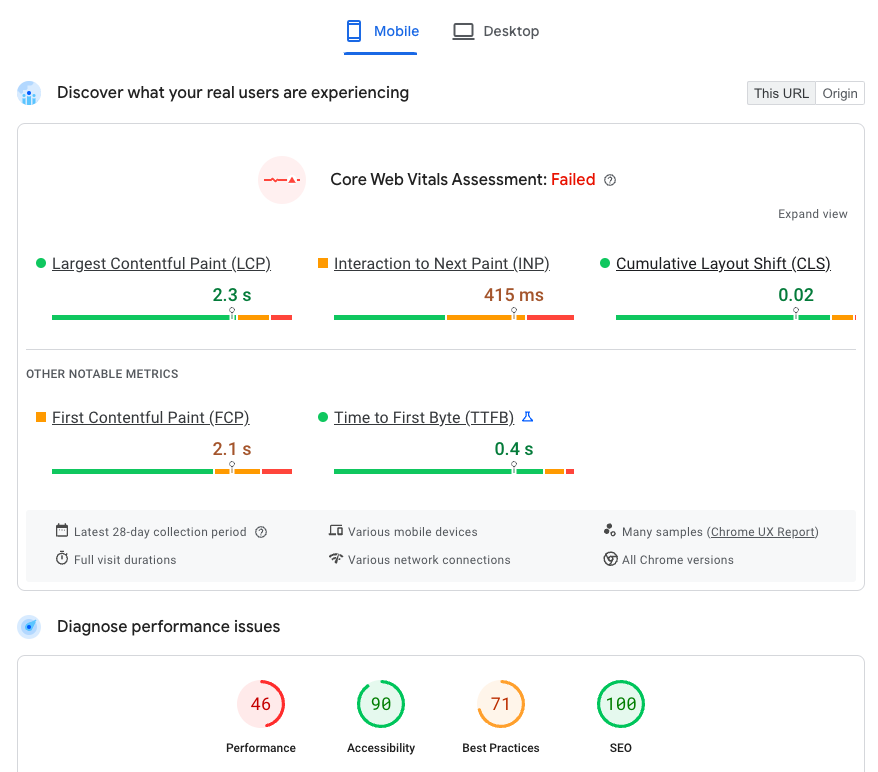This screenshot has width=878, height=772.
Task: Open Interaction to Next Paint (INP) link
Action: pos(442,263)
